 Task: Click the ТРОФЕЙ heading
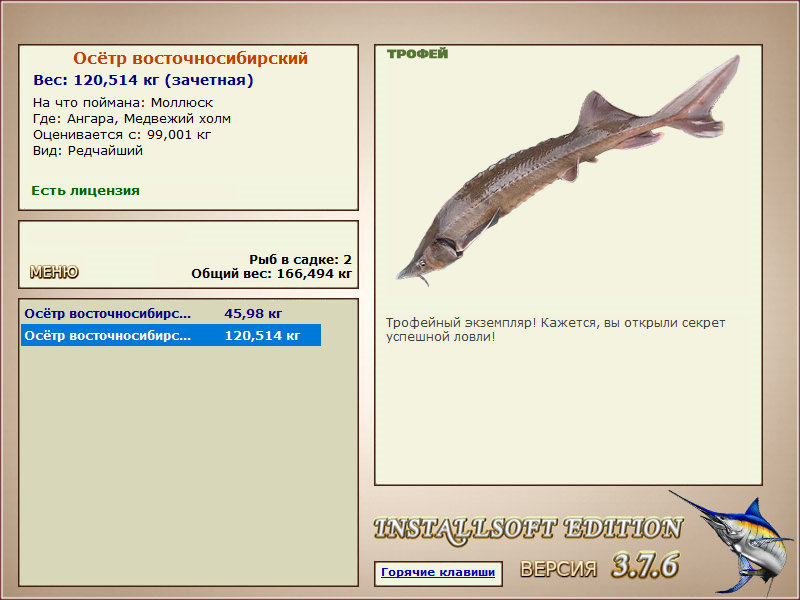click(417, 54)
